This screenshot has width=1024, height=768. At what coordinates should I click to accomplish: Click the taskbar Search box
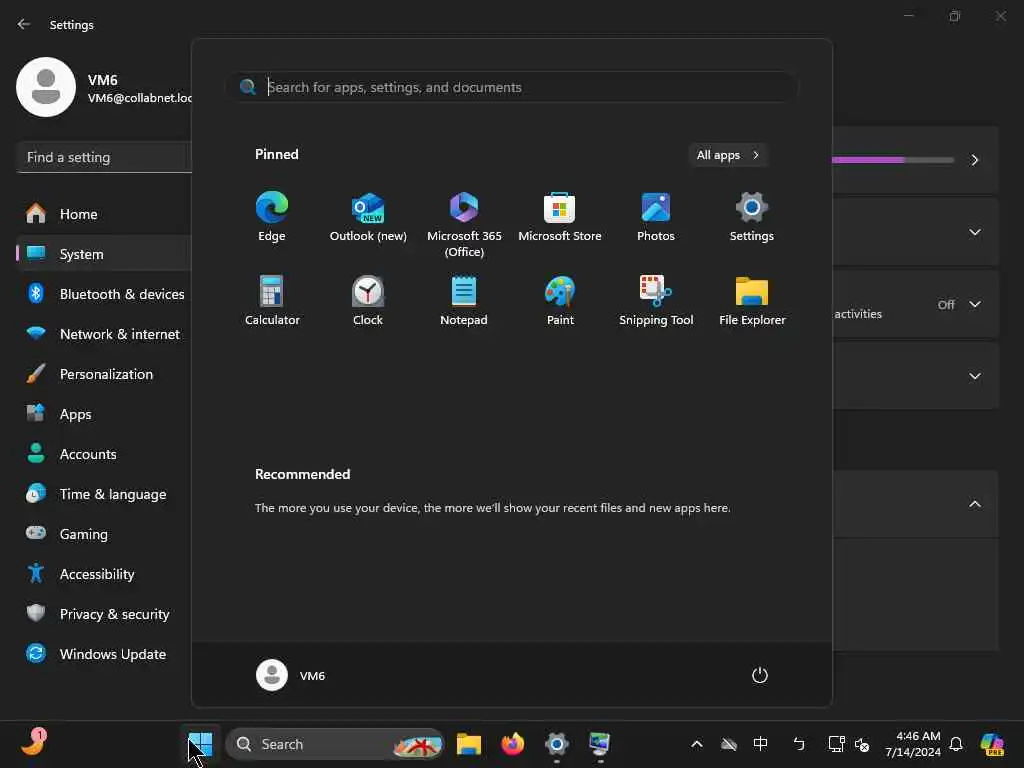[x=334, y=744]
